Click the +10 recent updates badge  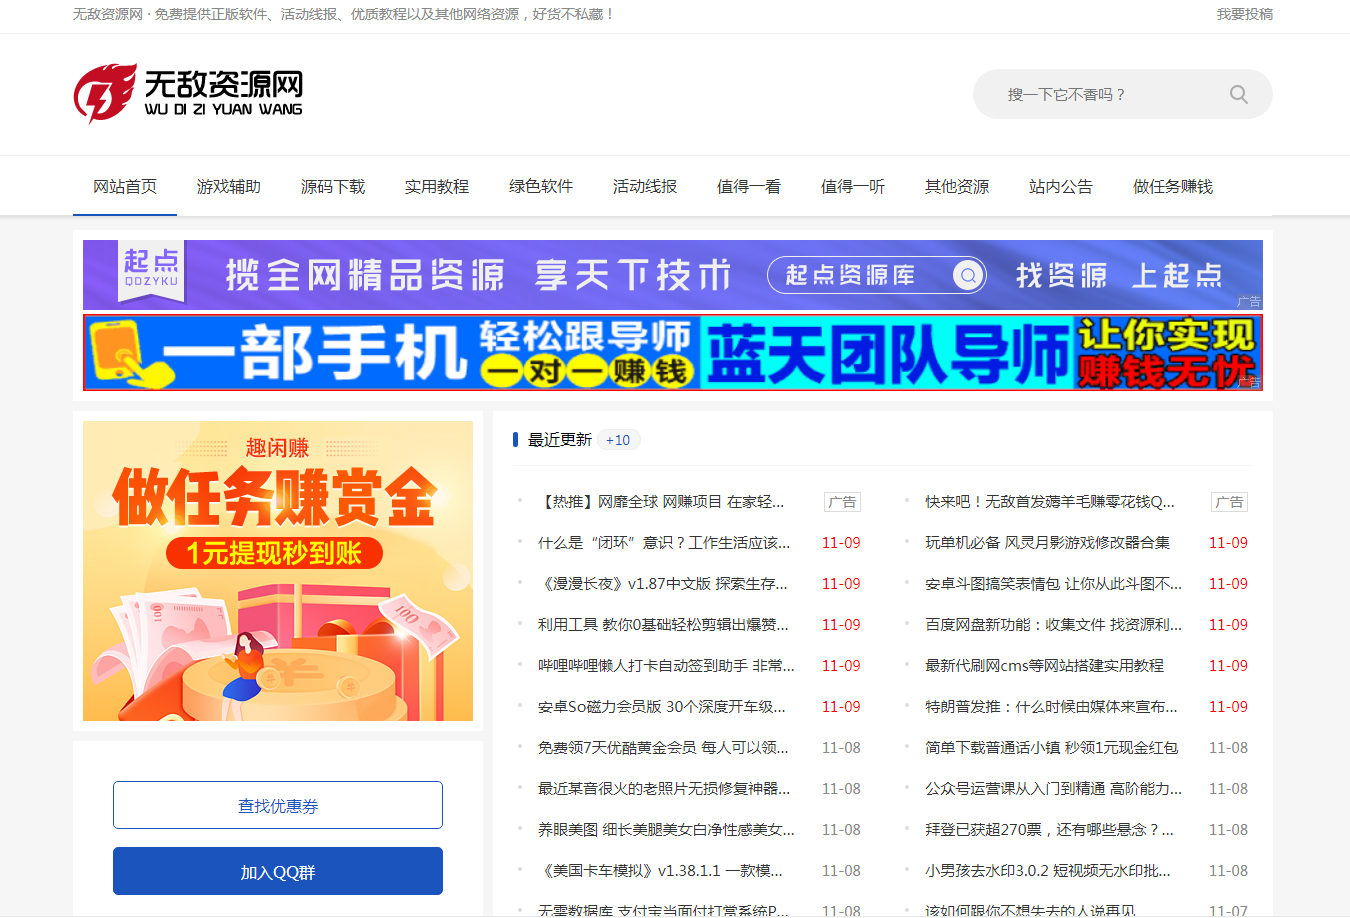pos(618,440)
